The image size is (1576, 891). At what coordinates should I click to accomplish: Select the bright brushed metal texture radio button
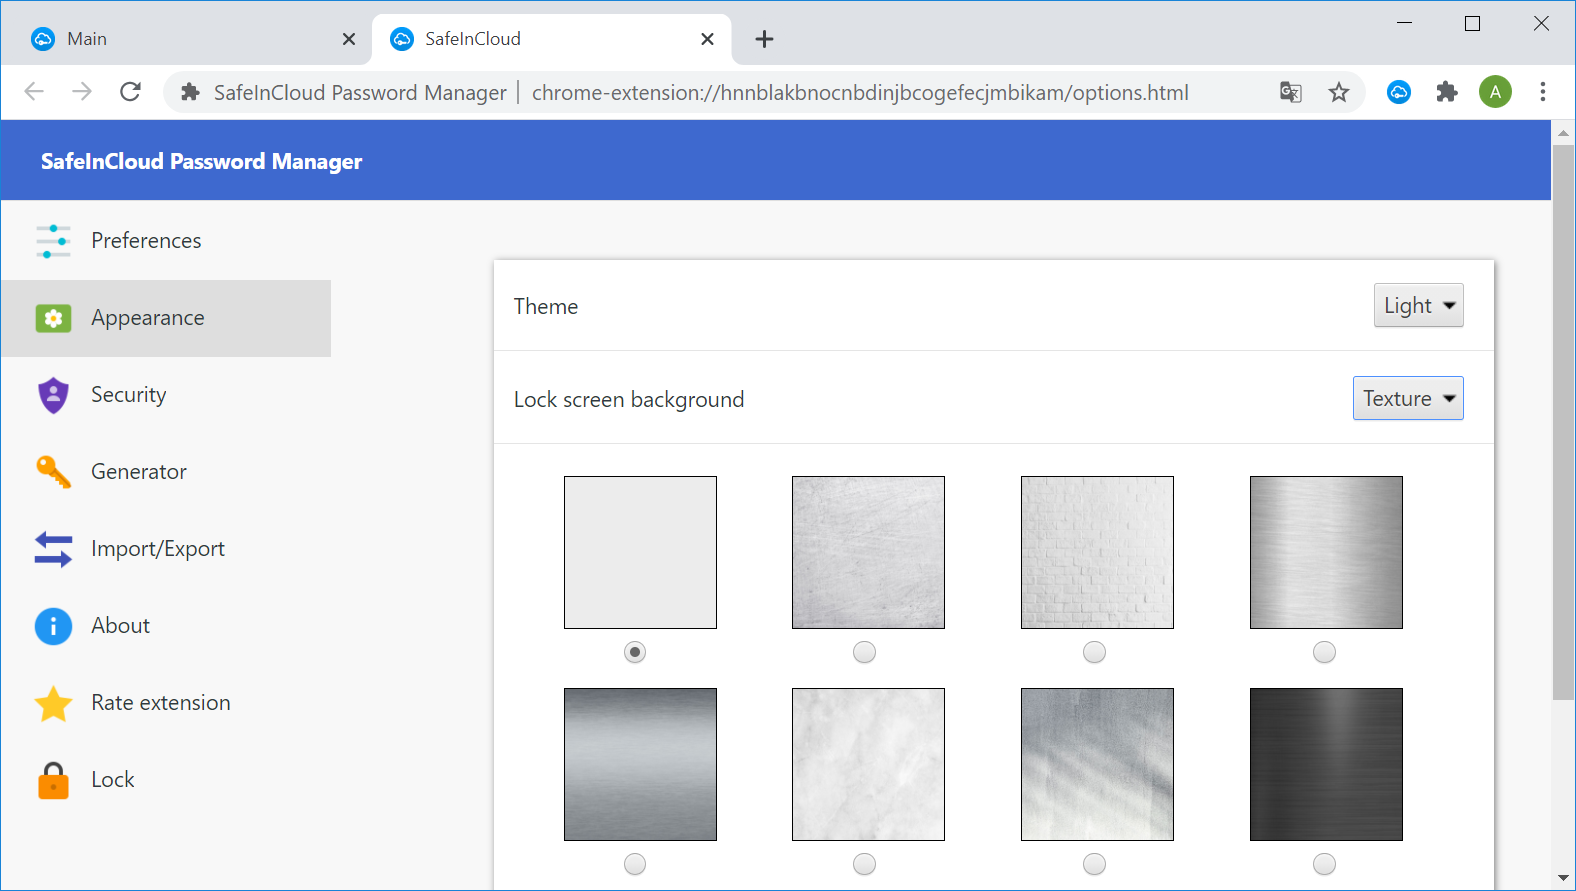pyautogui.click(x=1324, y=652)
